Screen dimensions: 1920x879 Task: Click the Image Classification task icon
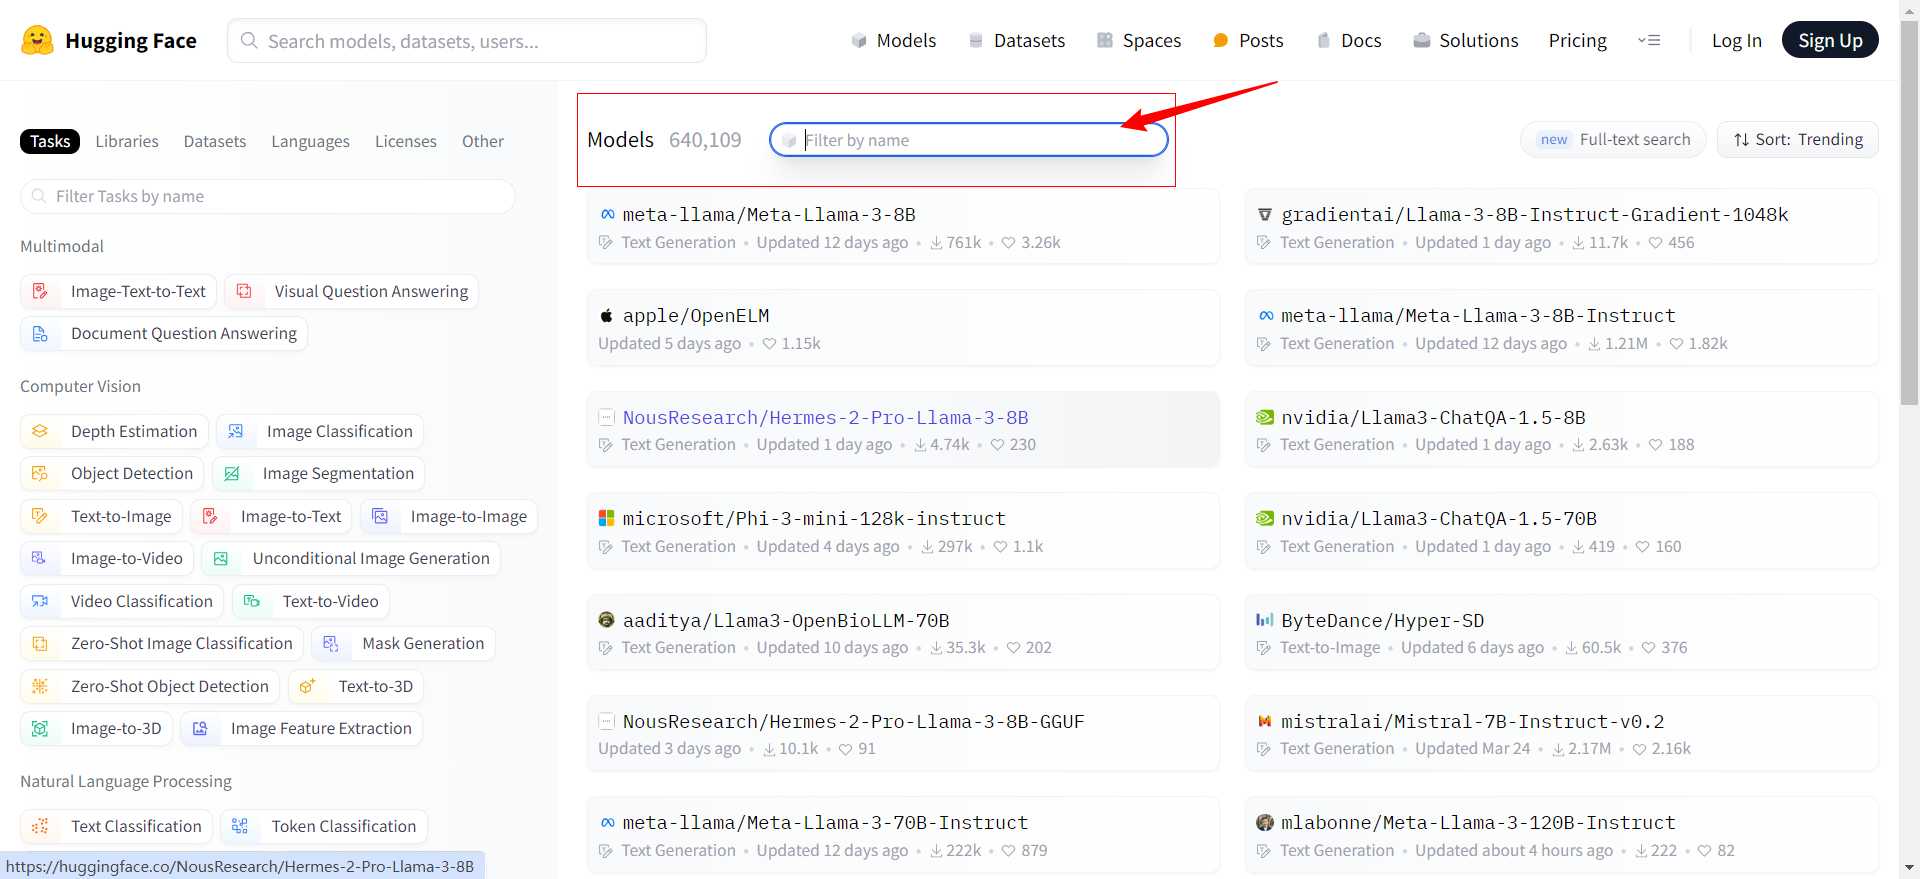coord(236,431)
